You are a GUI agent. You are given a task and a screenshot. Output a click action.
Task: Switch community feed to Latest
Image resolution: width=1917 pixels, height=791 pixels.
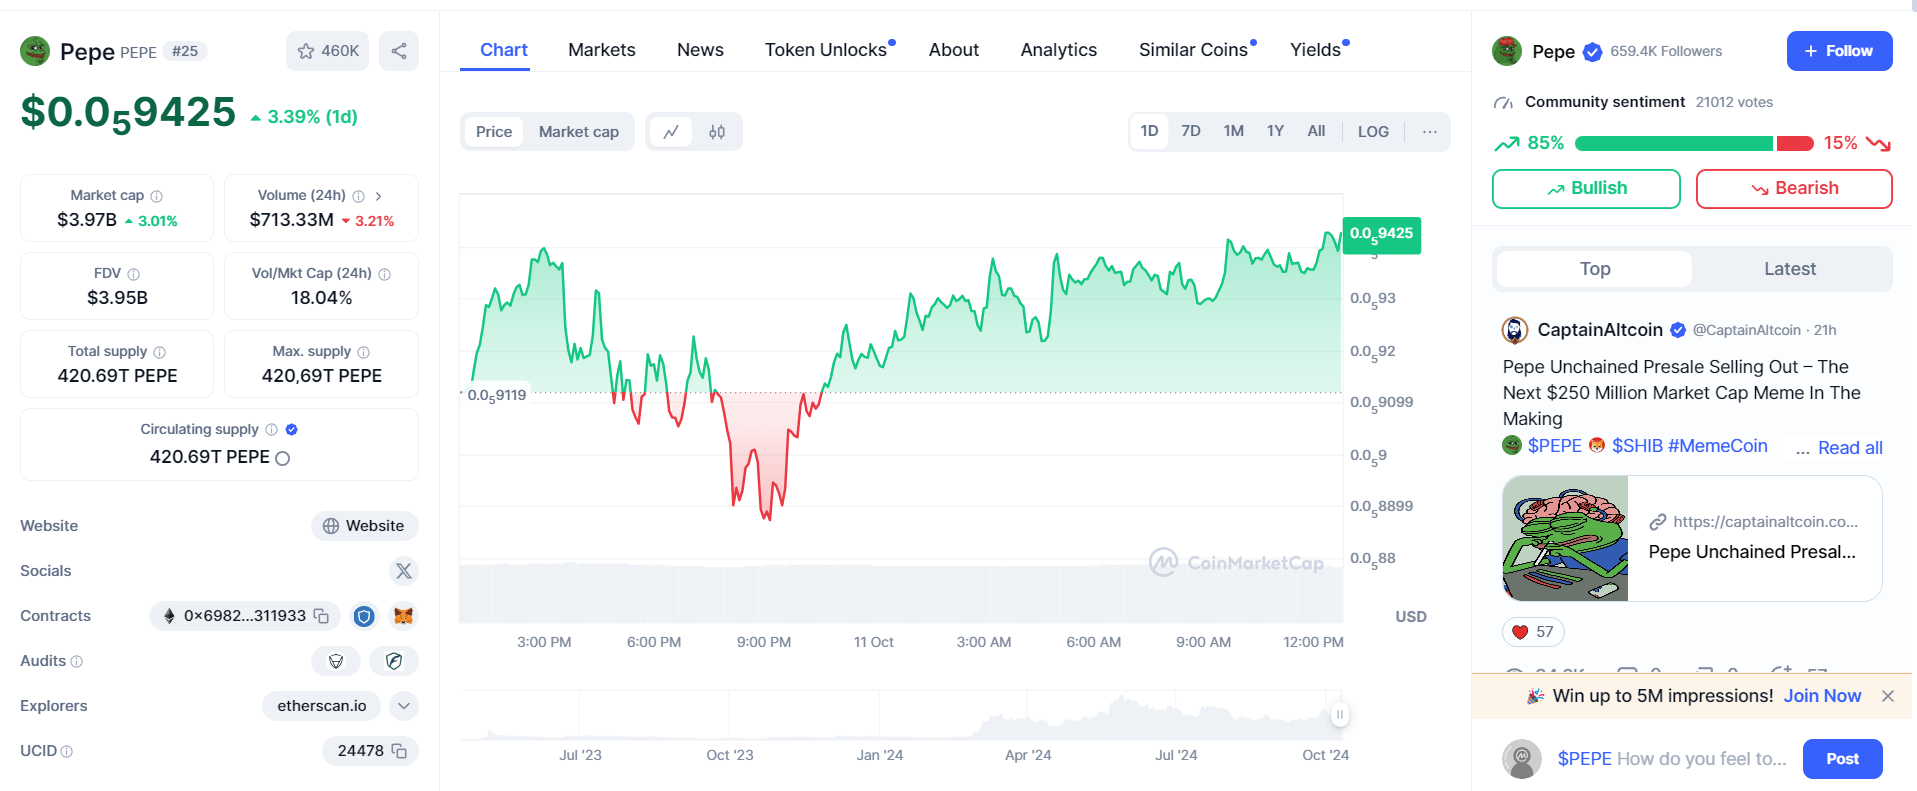[x=1790, y=269]
